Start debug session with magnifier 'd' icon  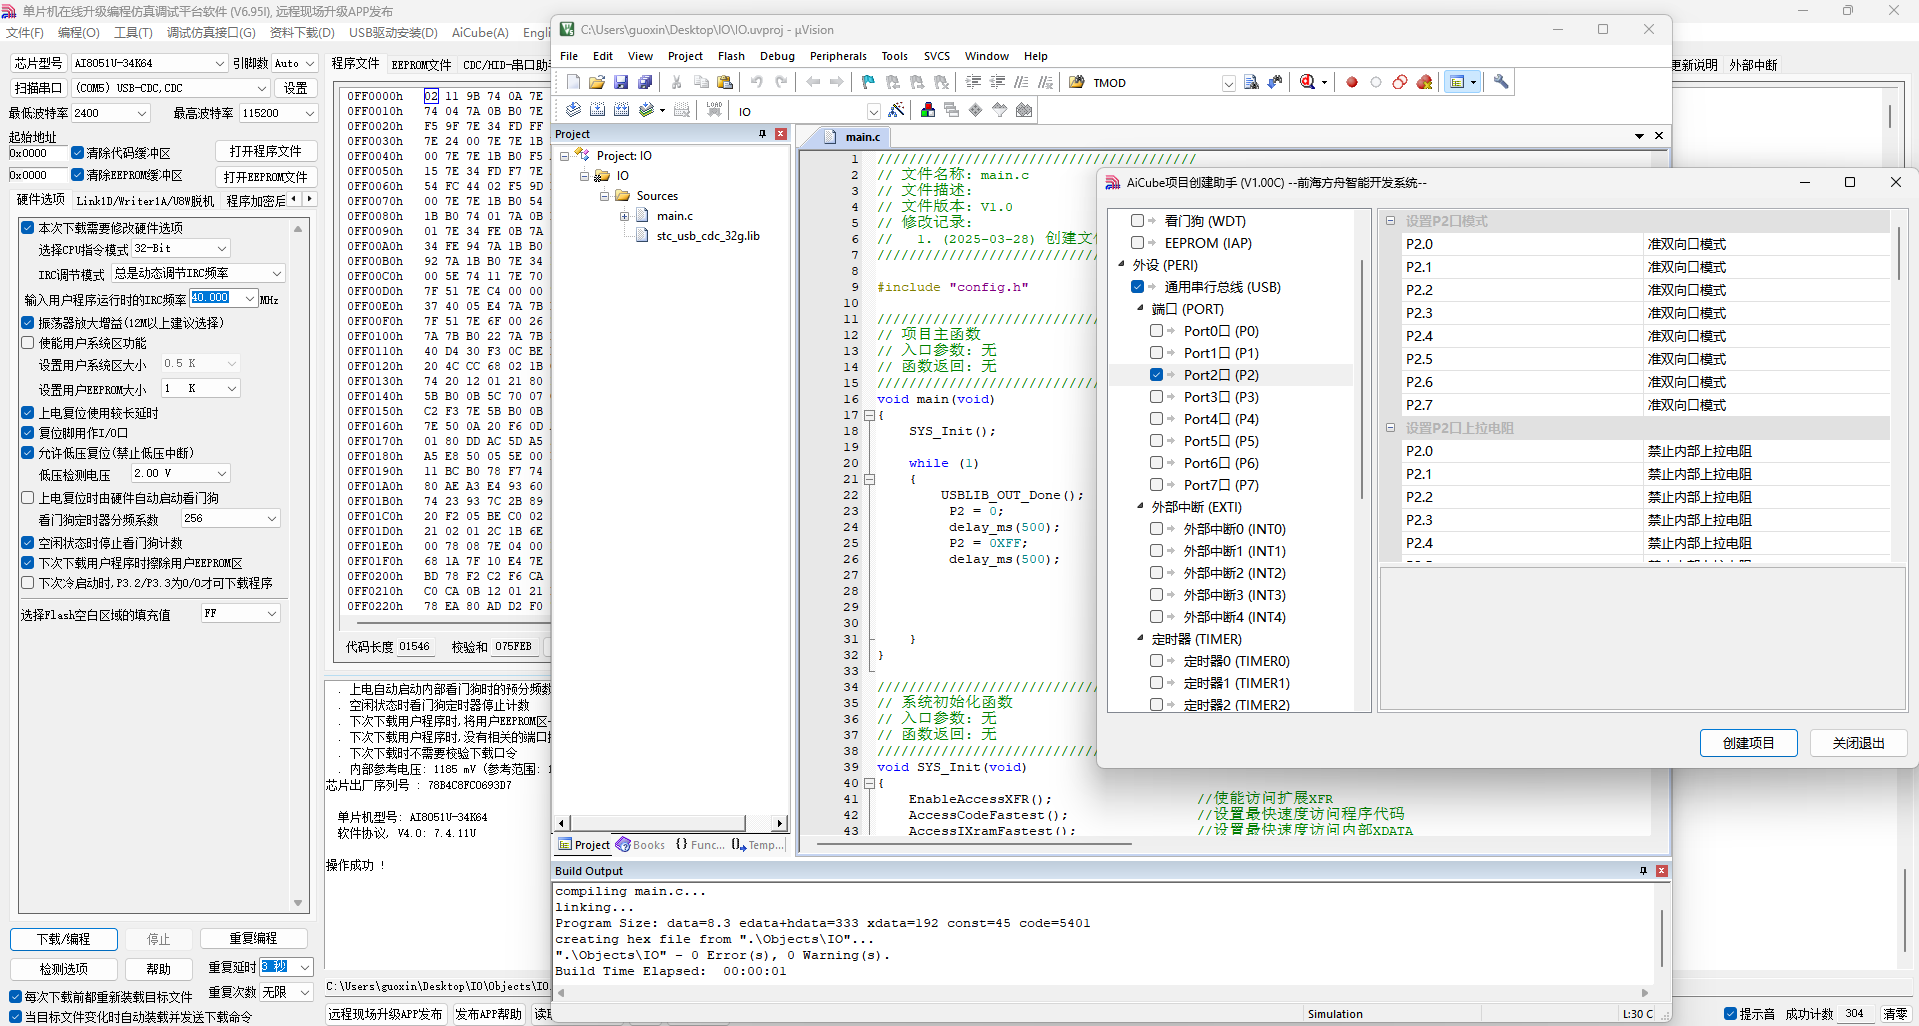pos(1307,82)
